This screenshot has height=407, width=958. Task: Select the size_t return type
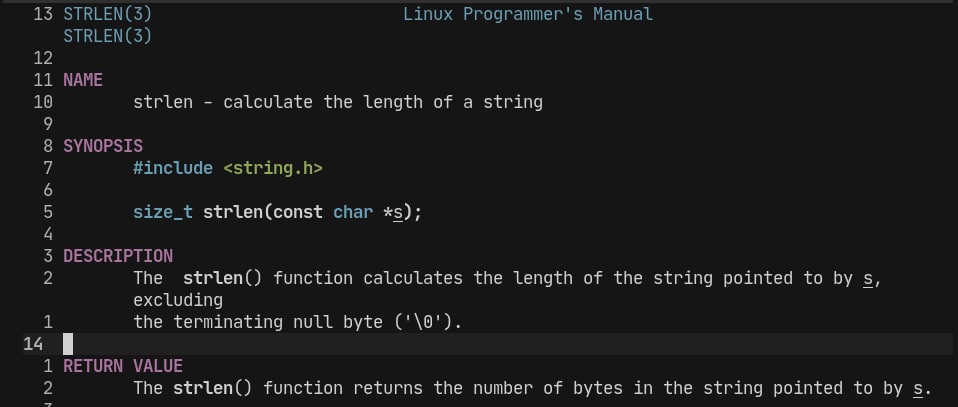163,212
